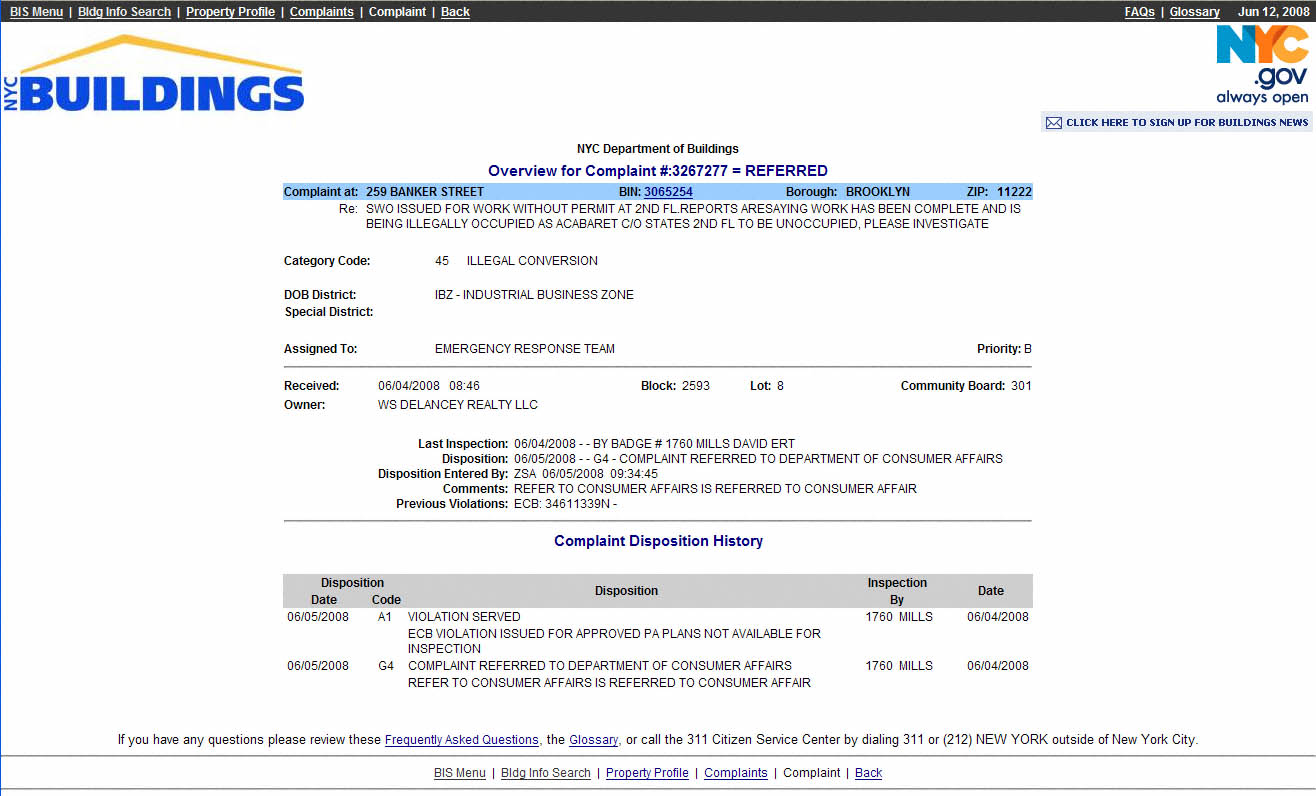
Task: Go to Property Profile in top bar
Action: (230, 12)
